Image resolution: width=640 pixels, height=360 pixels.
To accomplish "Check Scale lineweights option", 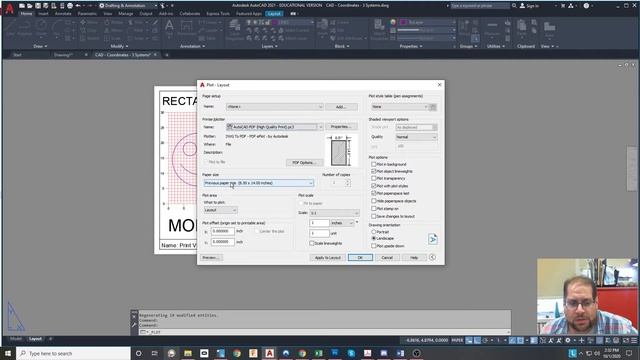I will [x=312, y=243].
